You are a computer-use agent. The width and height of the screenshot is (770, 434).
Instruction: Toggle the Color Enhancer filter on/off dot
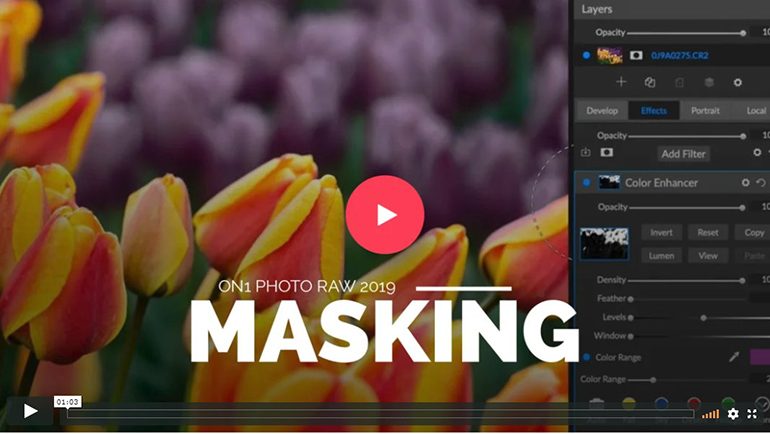(x=586, y=183)
